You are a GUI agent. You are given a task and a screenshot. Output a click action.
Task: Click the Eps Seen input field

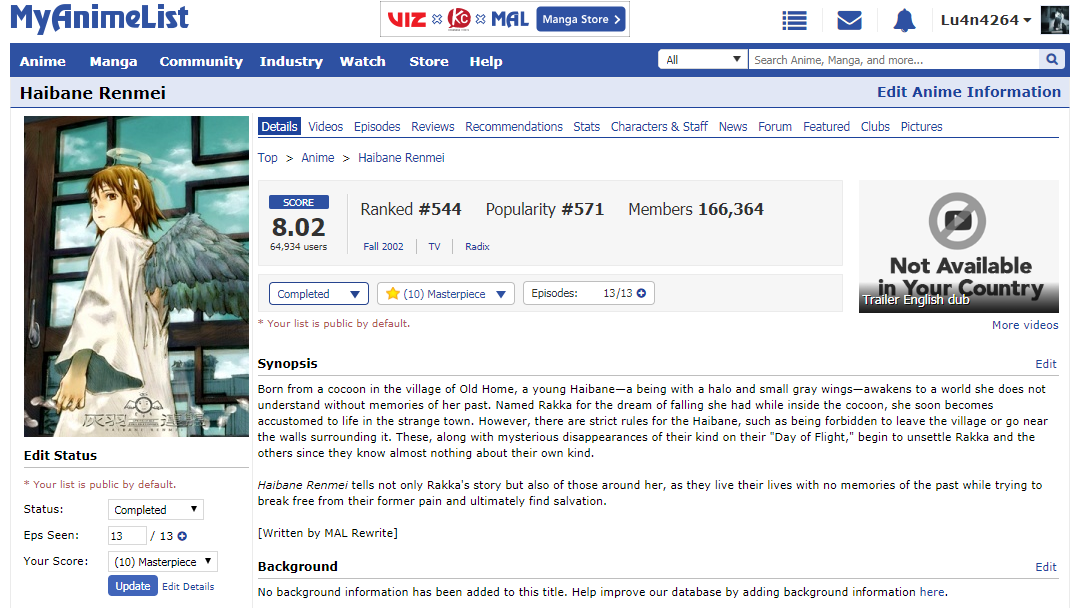[x=127, y=536]
